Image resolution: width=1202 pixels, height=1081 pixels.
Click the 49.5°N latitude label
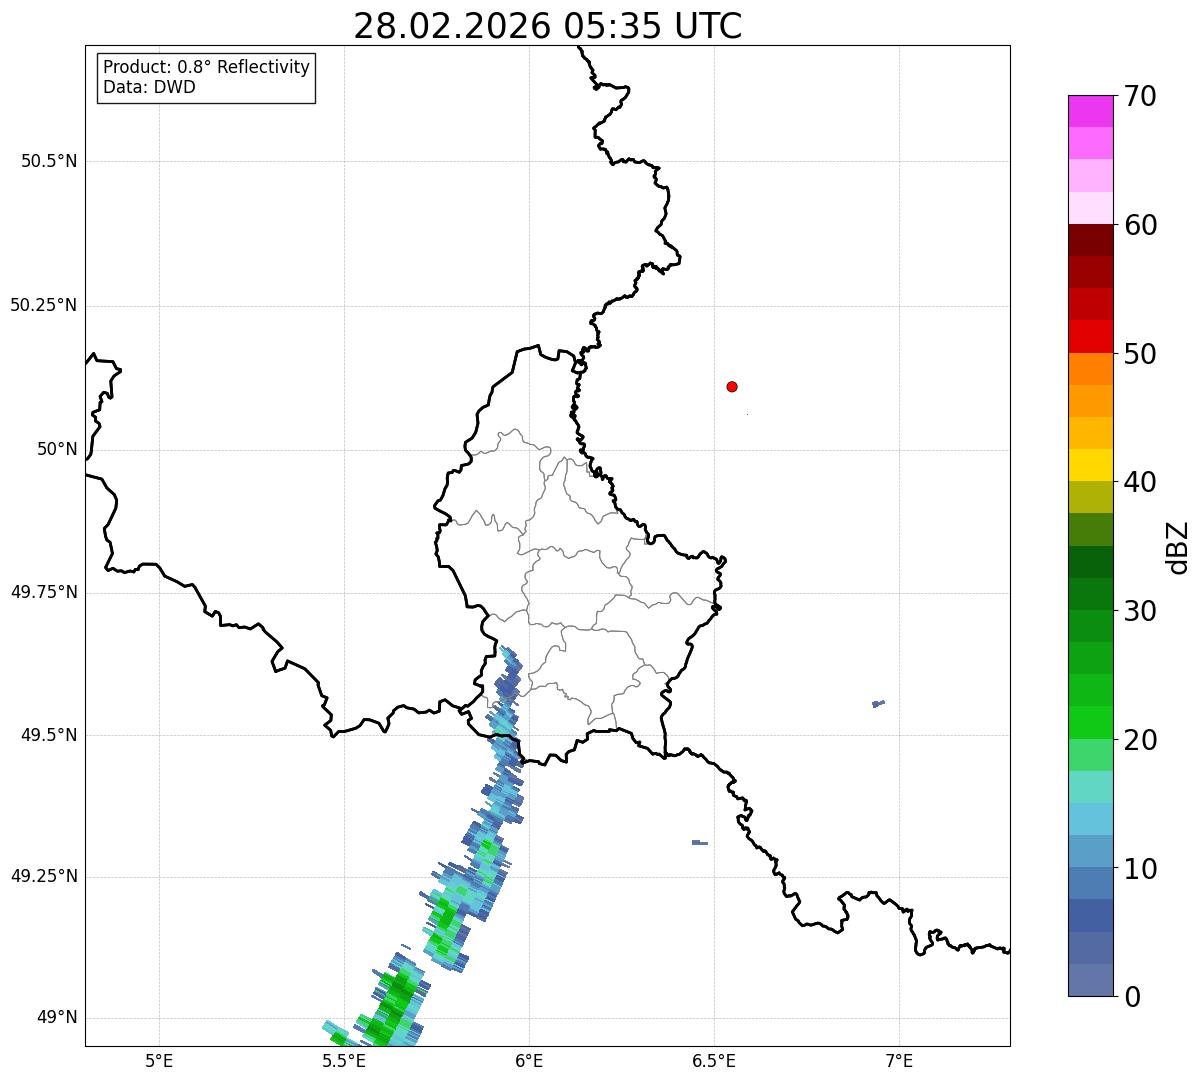pyautogui.click(x=49, y=735)
